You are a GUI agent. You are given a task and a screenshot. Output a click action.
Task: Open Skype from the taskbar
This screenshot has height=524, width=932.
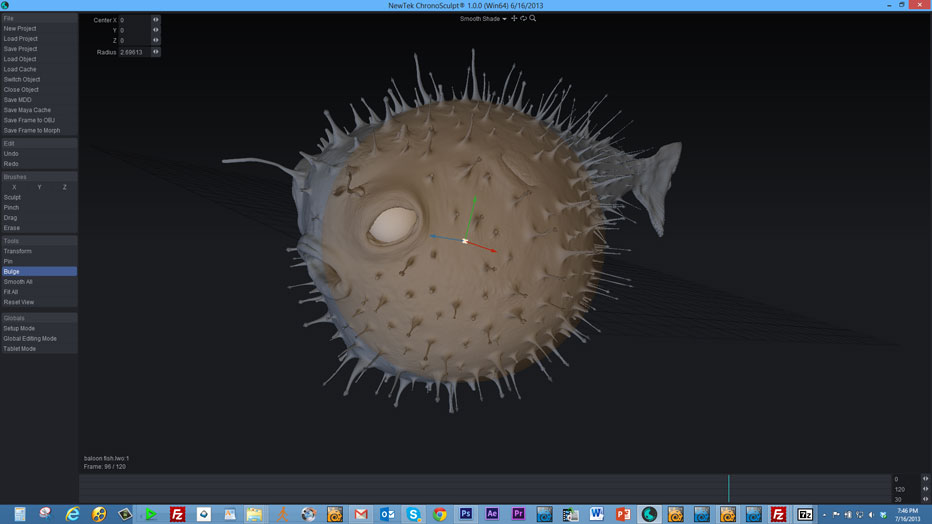tap(413, 514)
